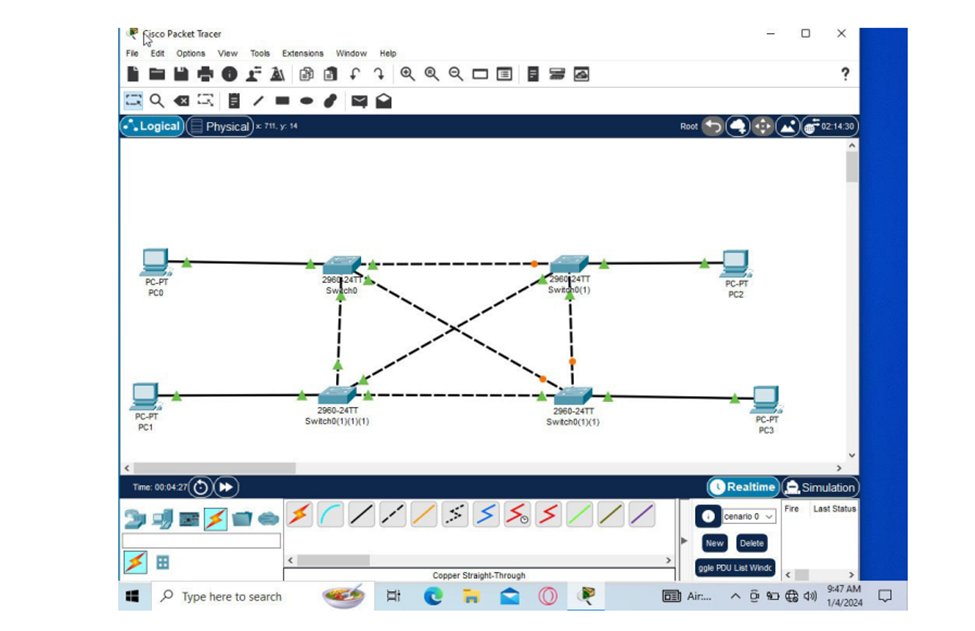This screenshot has width=975, height=631.
Task: Open the View menu
Action: (228, 53)
